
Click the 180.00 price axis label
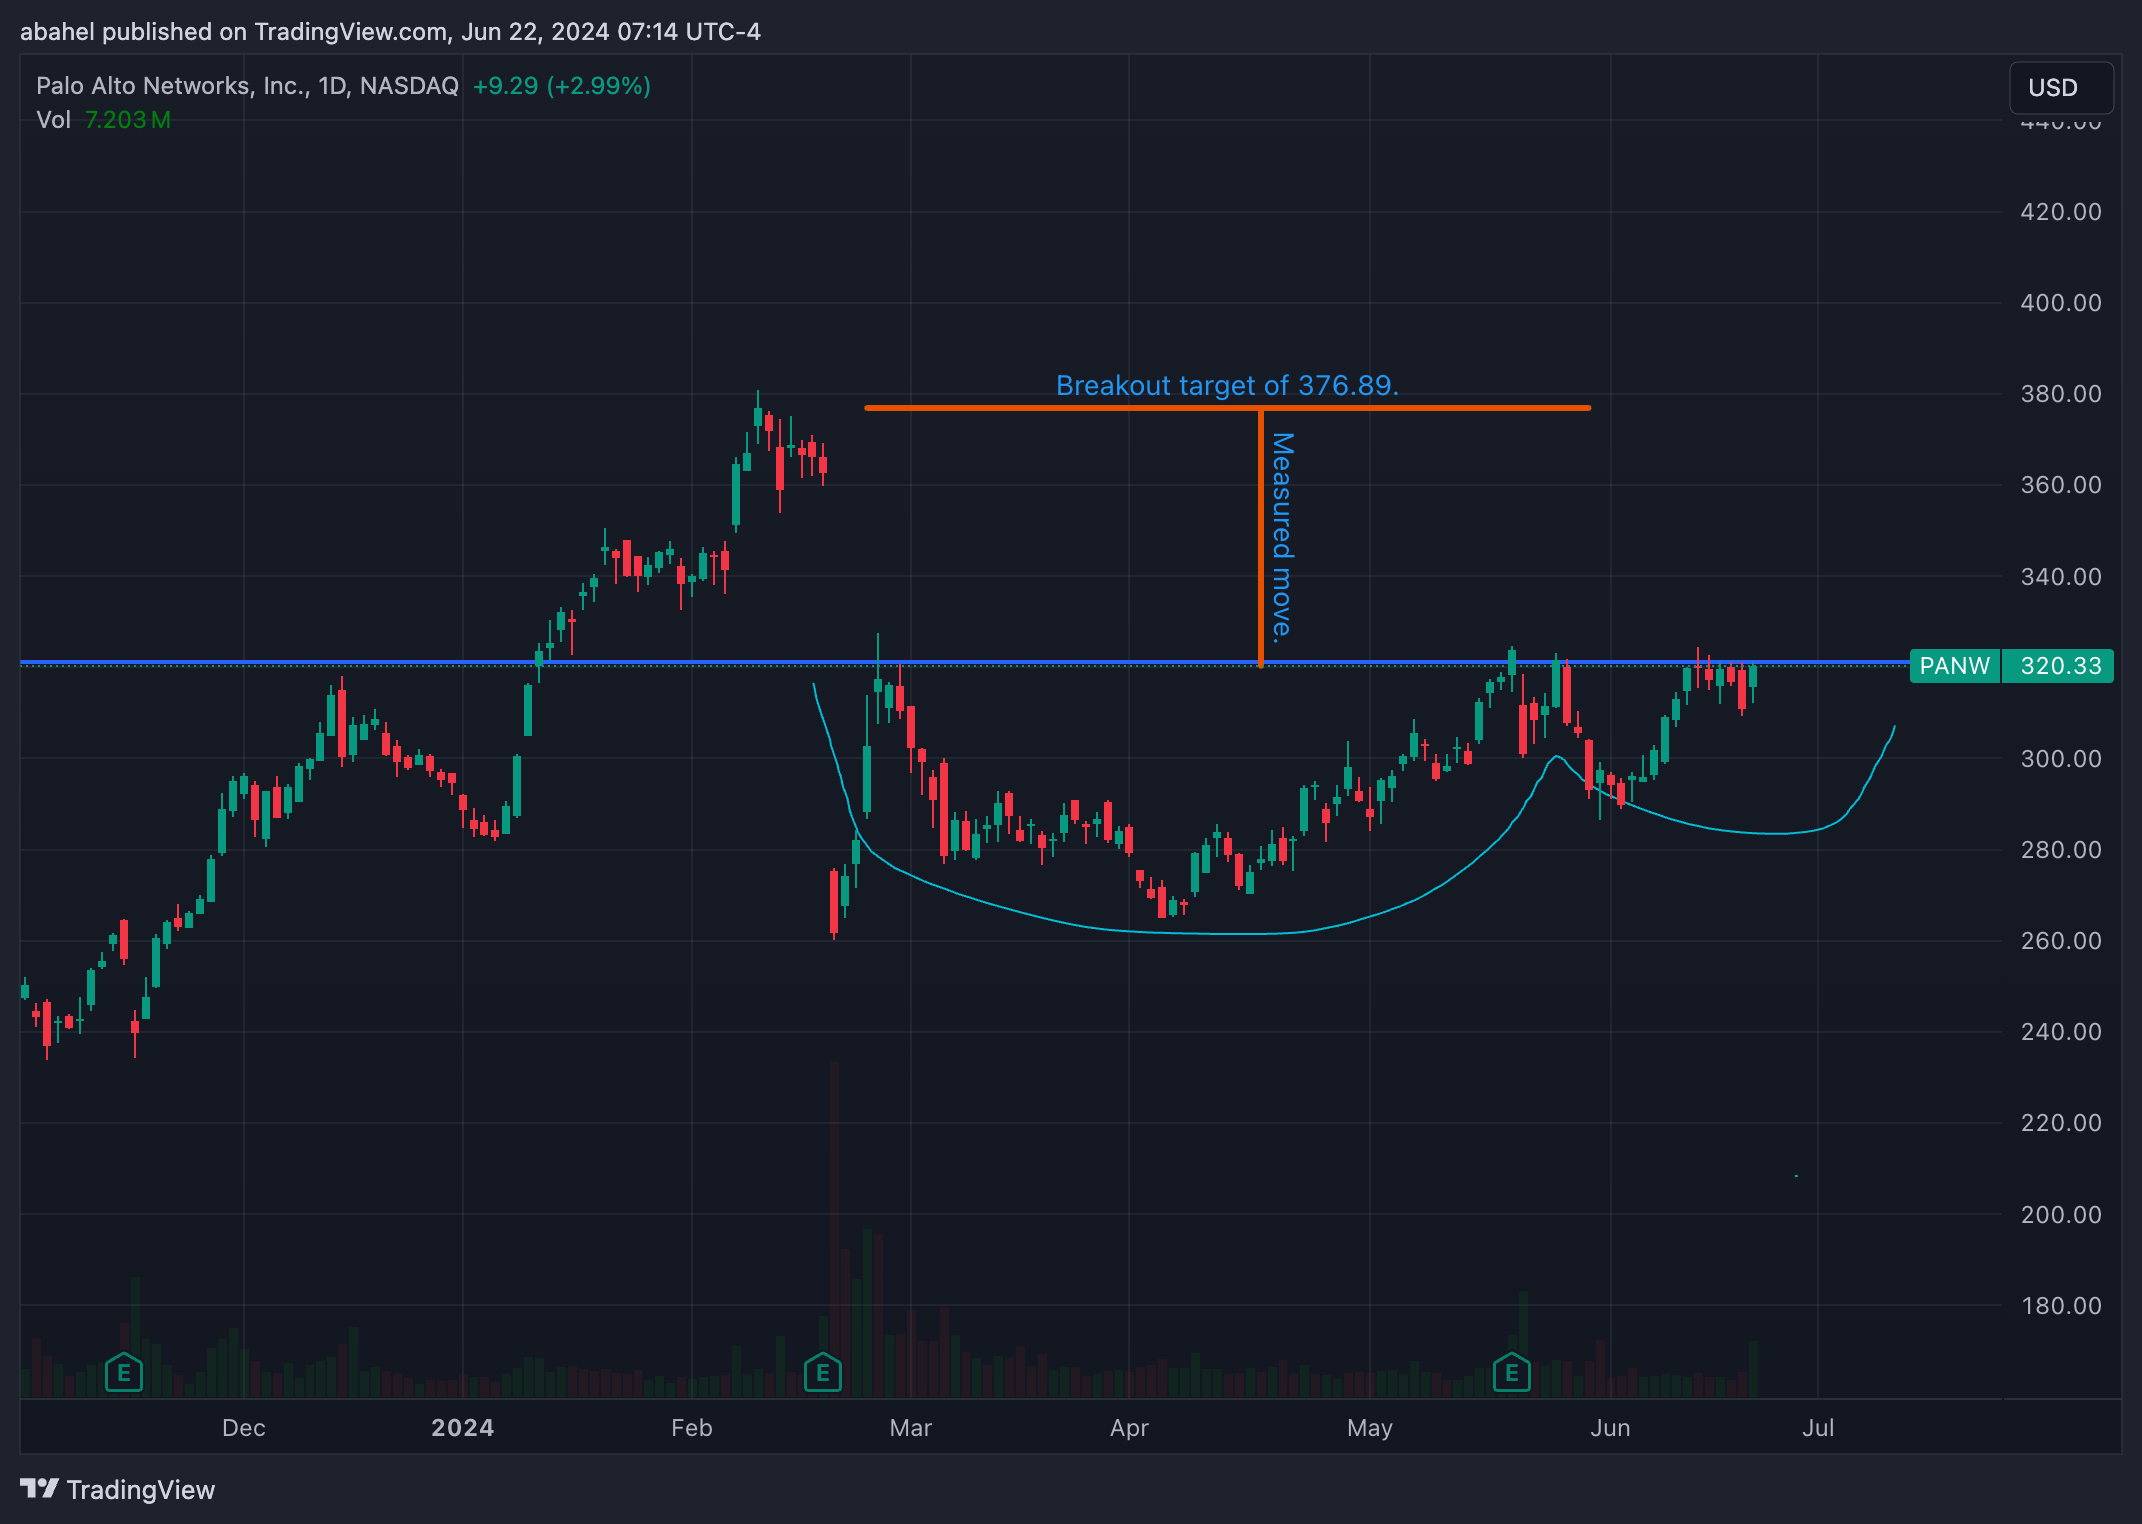(2060, 1306)
